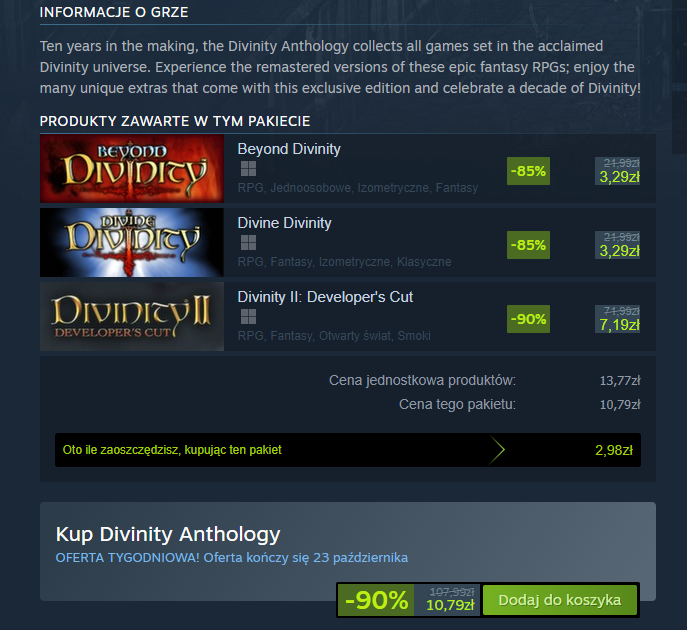Click the -85% badge for Beyond Divinity
Image resolution: width=687 pixels, height=630 pixels.
point(528,171)
